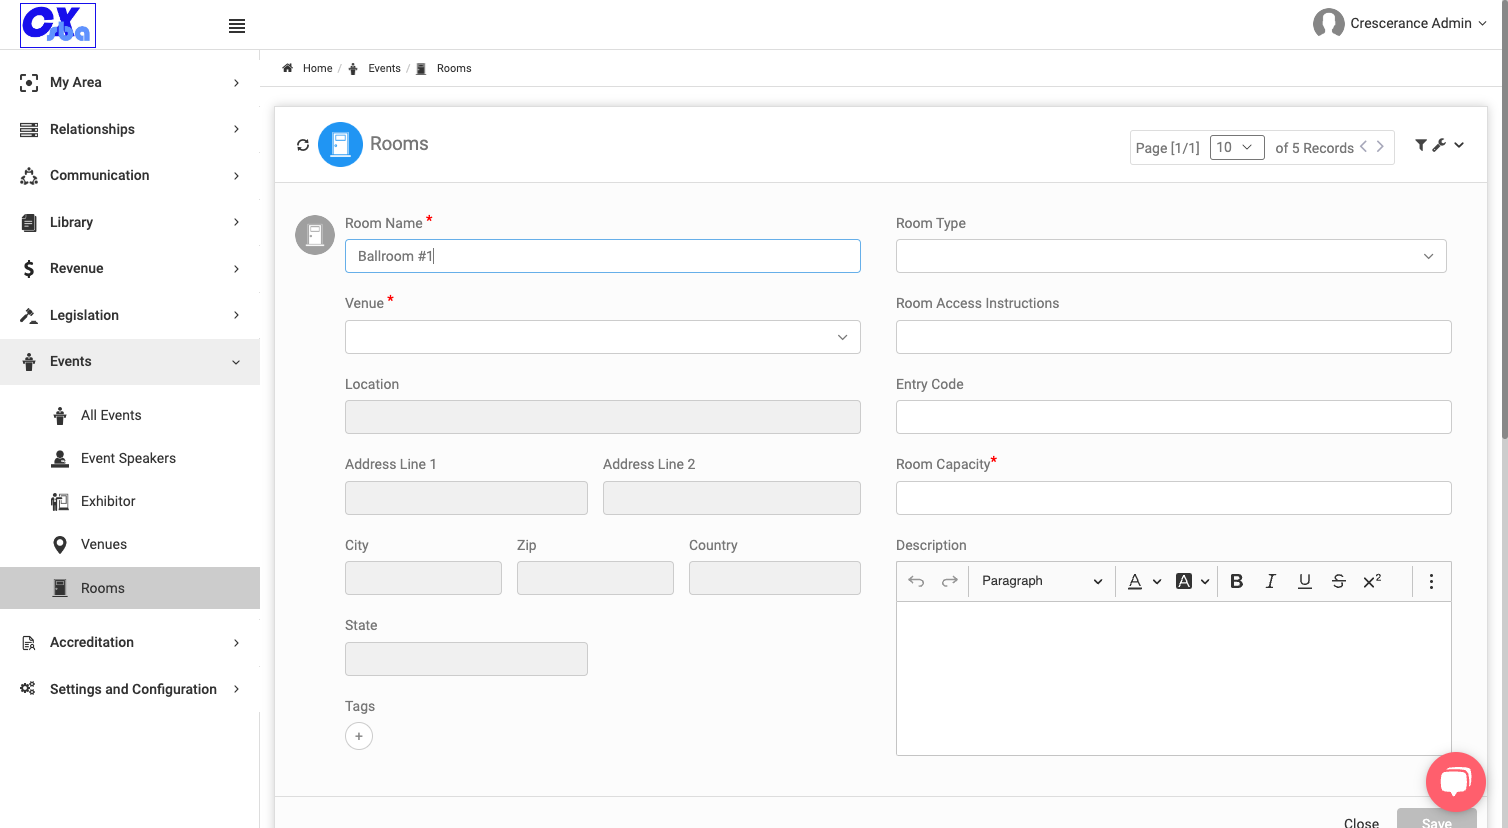Open the Paragraph style dropdown
The image size is (1508, 828).
1042,581
